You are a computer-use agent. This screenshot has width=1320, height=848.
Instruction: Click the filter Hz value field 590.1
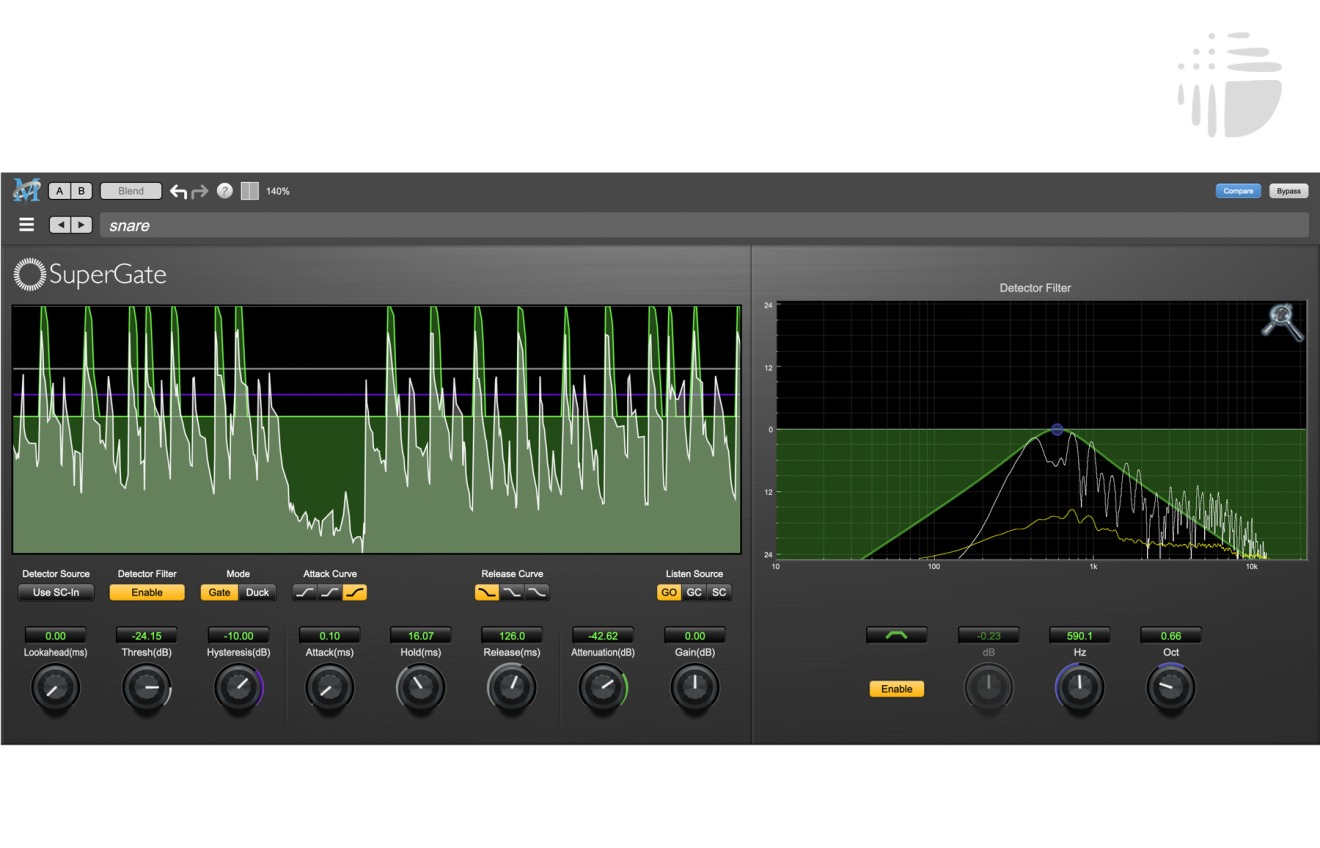pos(1080,635)
